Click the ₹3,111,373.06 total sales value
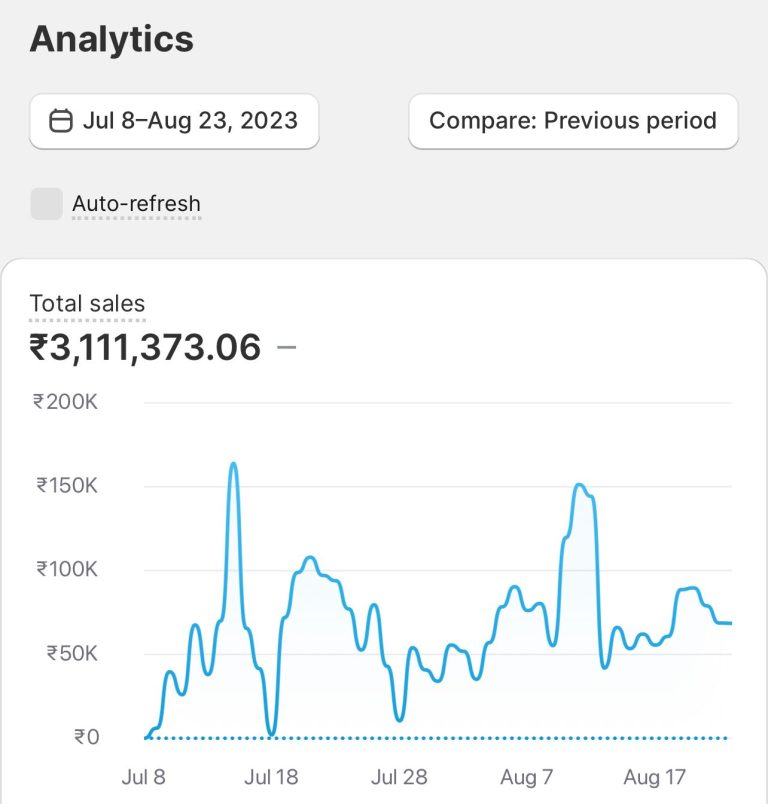This screenshot has width=768, height=804. click(x=145, y=348)
